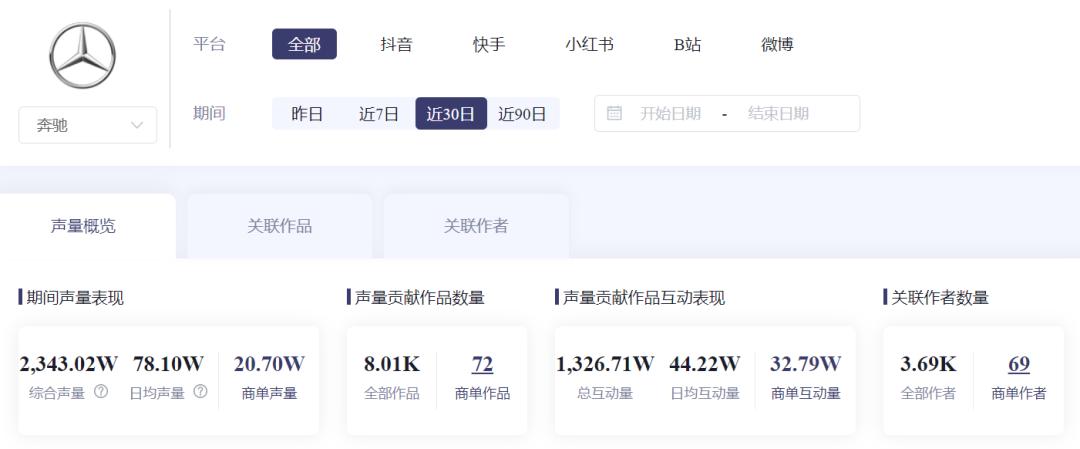Click the help icon beside 日均声量
This screenshot has height=449, width=1080.
pos(200,392)
